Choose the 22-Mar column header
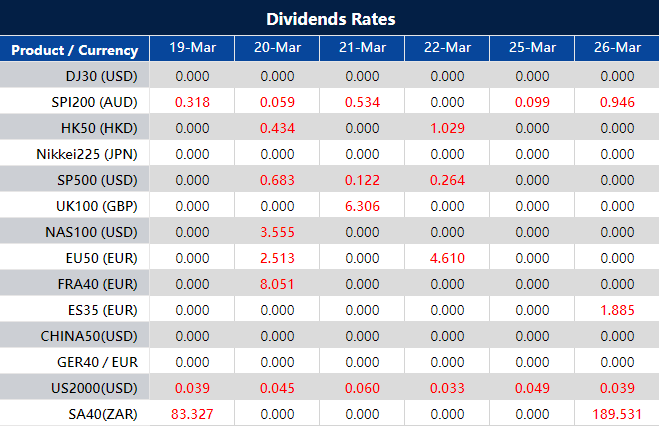659x426 pixels. [x=447, y=49]
